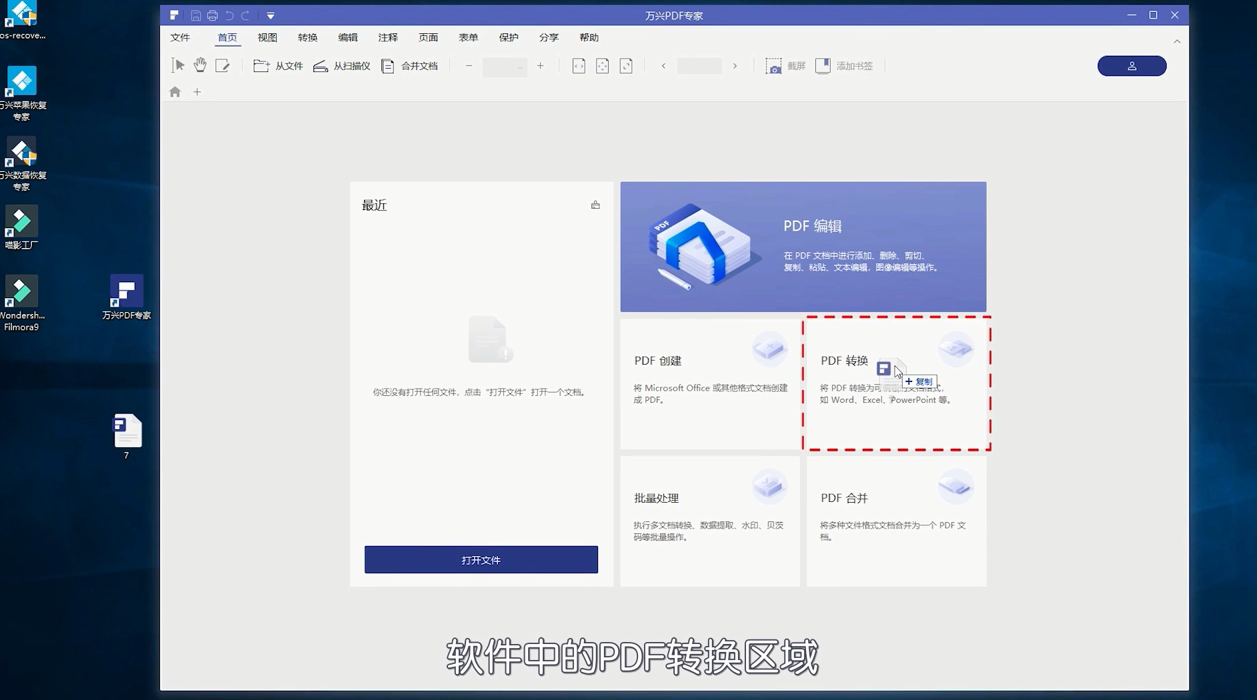Viewport: 1257px width, 700px height.
Task: Go to previous page arrow
Action: tap(663, 66)
